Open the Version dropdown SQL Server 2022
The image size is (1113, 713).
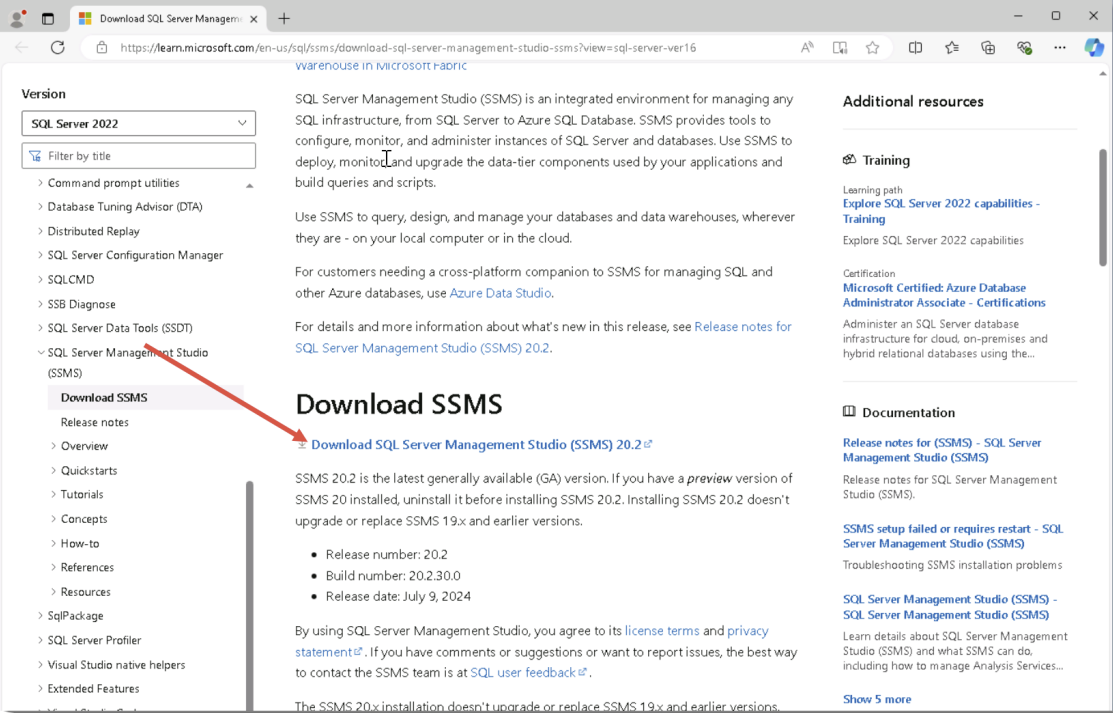[138, 124]
